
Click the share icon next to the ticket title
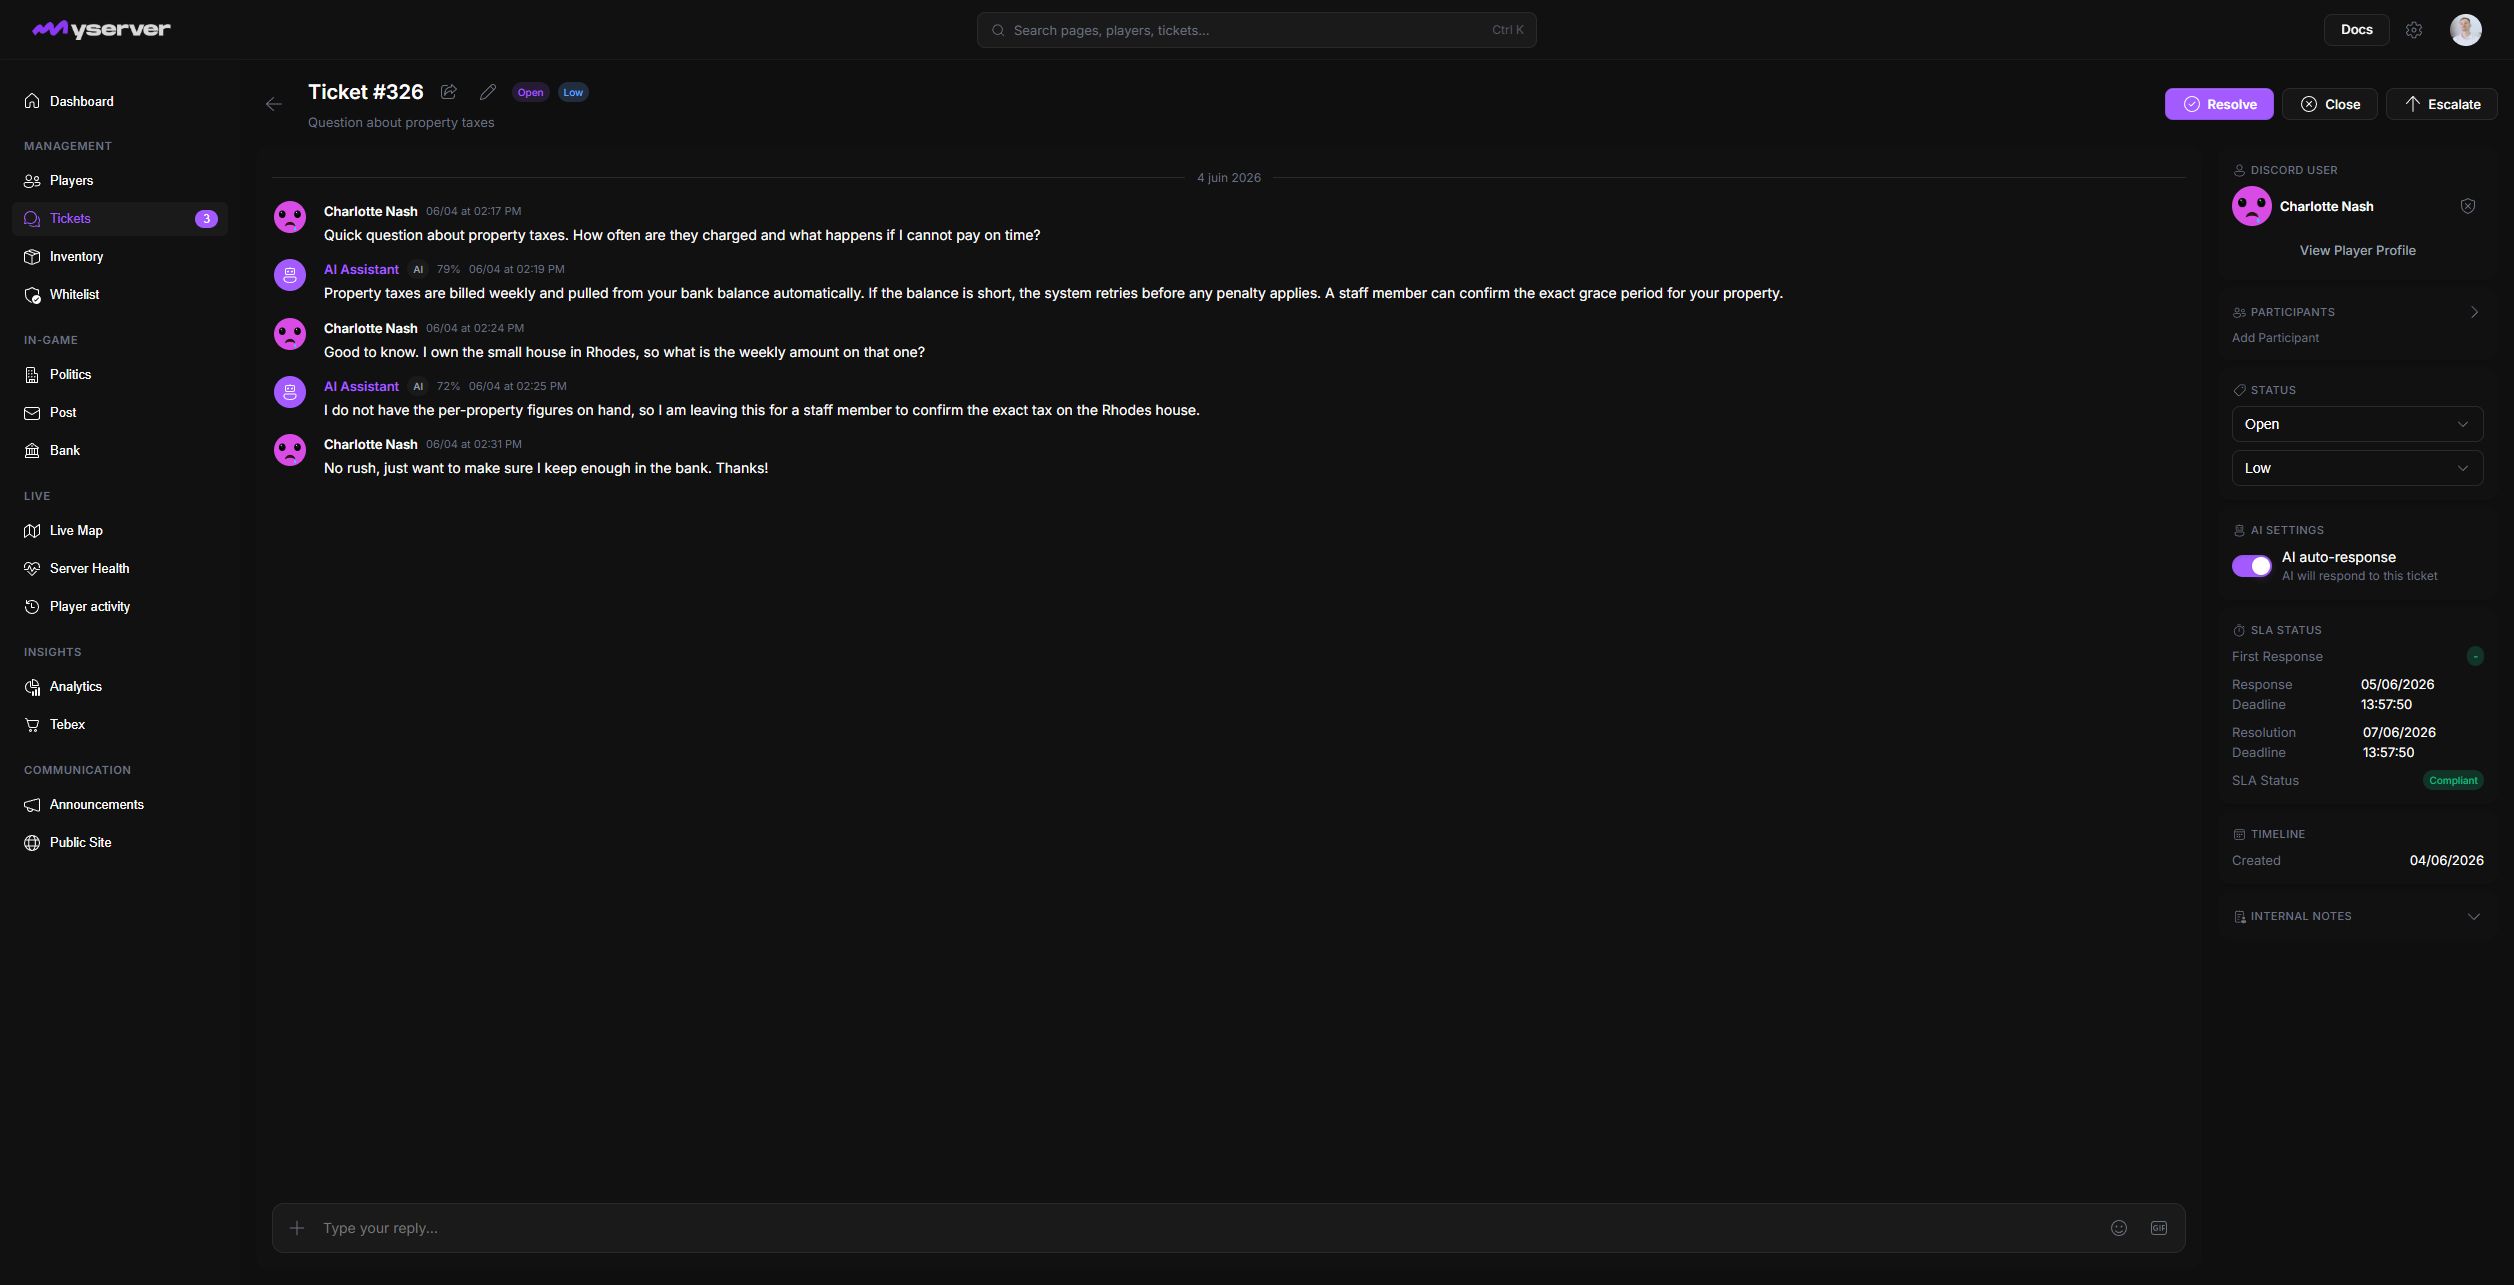[449, 92]
